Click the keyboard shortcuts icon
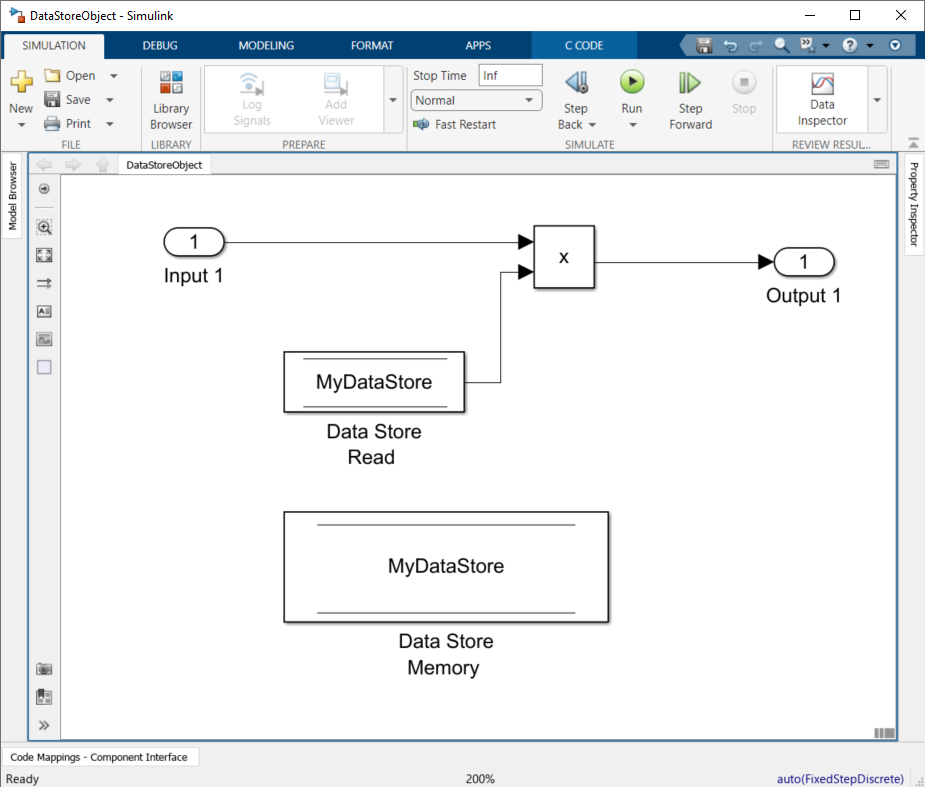The image size is (925, 787). click(x=881, y=164)
